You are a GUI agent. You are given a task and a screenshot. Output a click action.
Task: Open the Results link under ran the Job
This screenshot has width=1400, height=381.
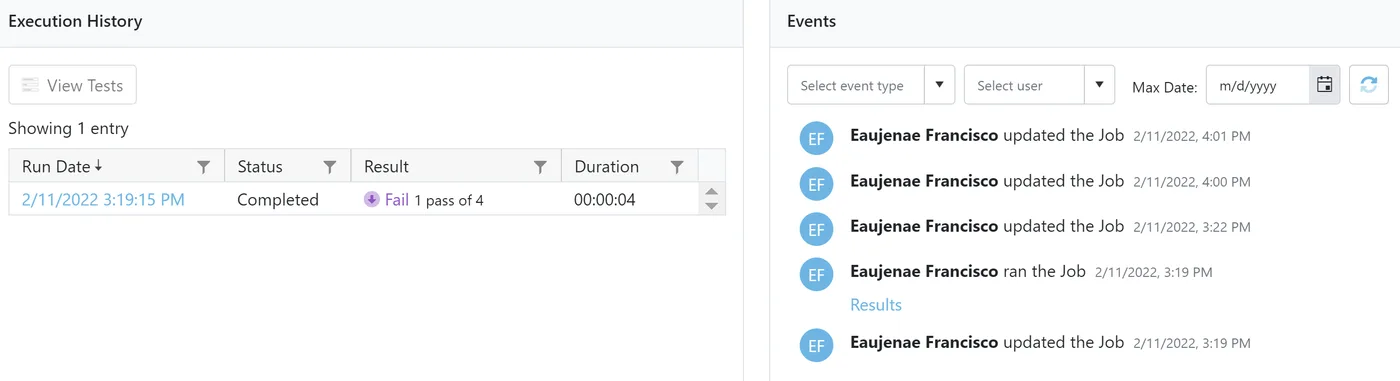click(876, 305)
